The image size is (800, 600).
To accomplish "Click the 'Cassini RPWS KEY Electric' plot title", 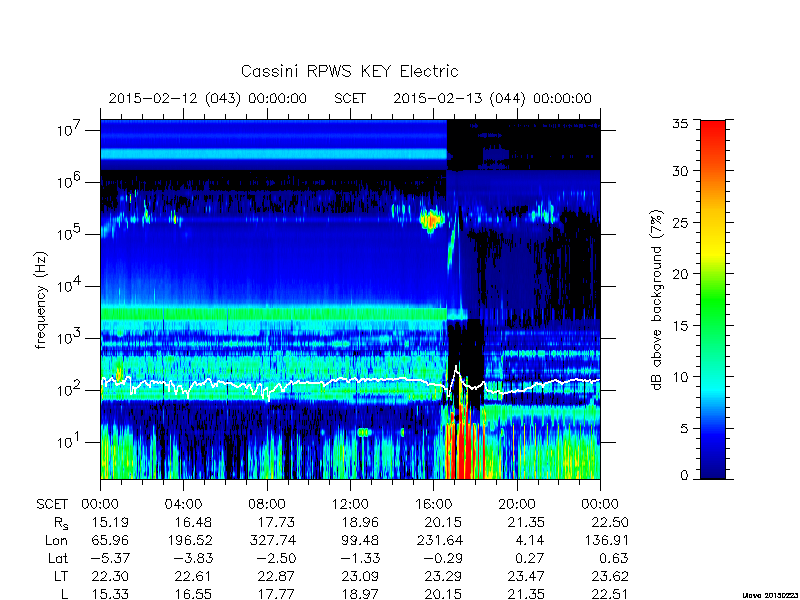I will [x=349, y=71].
